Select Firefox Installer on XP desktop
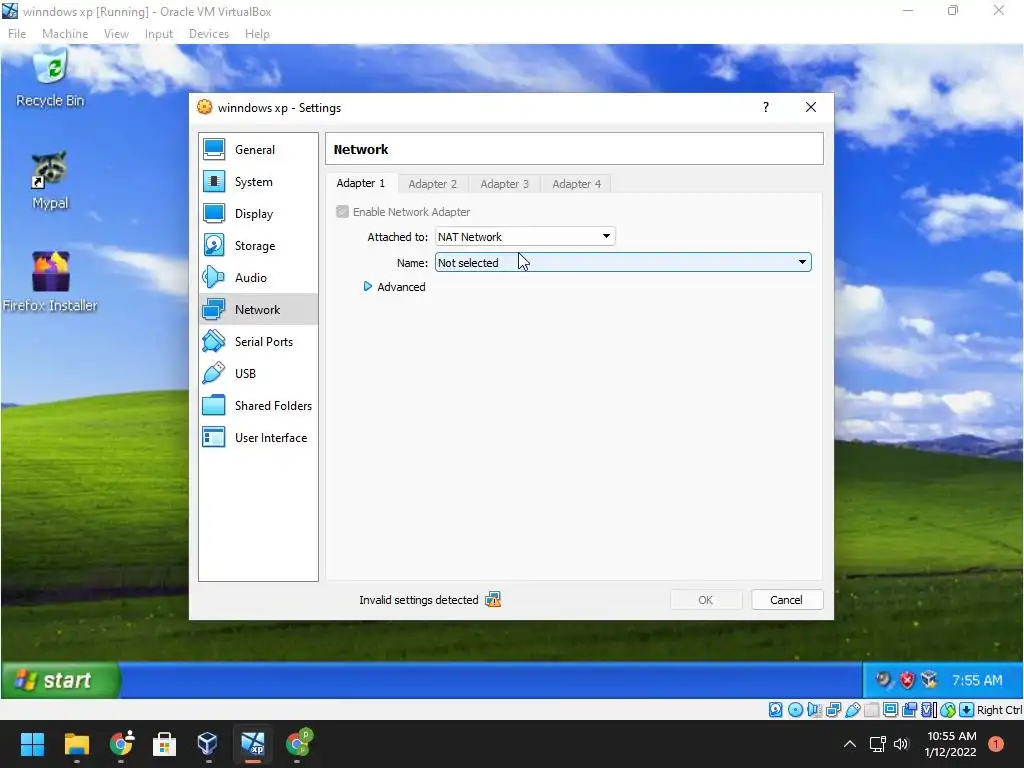Image resolution: width=1024 pixels, height=768 pixels. click(50, 281)
